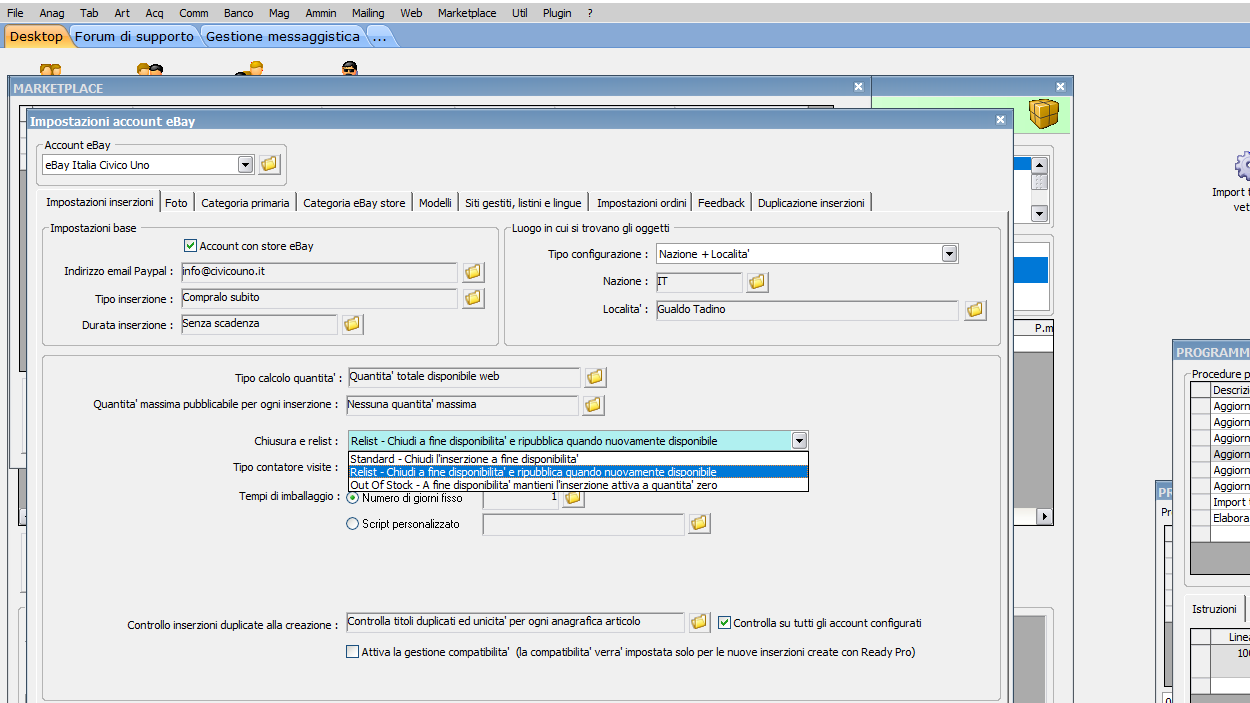Screen dimensions: 1250x703
Task: Close the Impostazioni account eBay window
Action: [1000, 120]
